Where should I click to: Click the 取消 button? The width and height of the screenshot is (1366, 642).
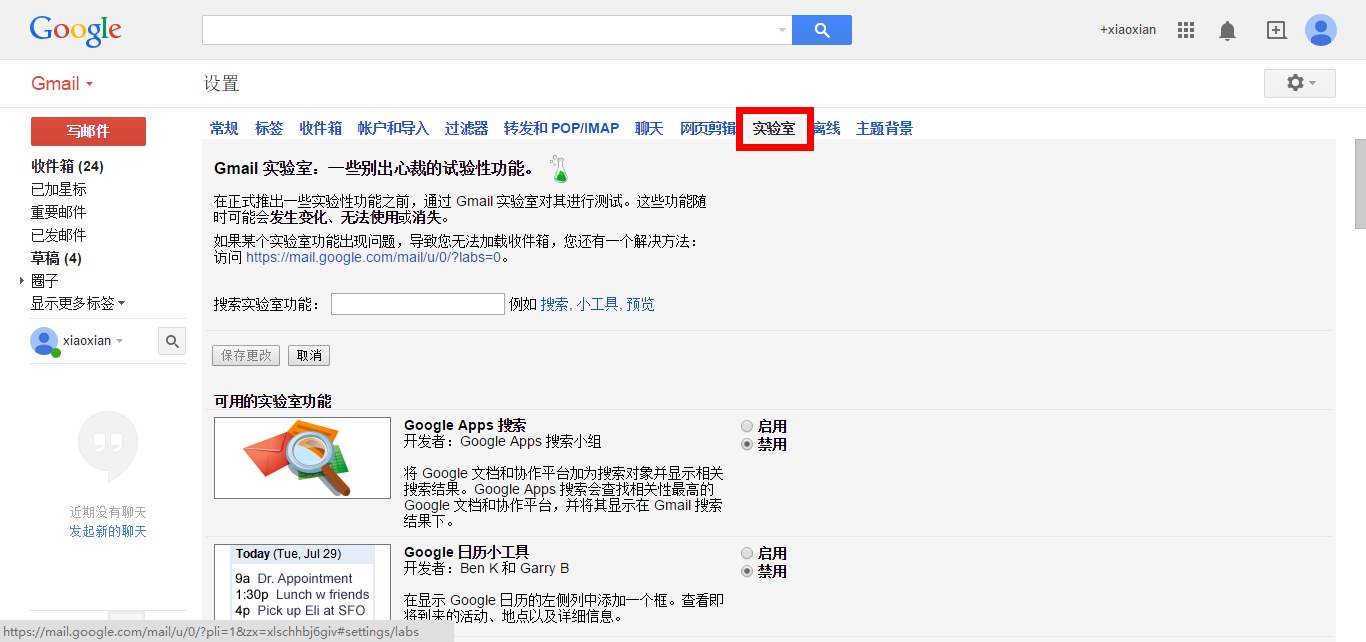pyautogui.click(x=309, y=355)
